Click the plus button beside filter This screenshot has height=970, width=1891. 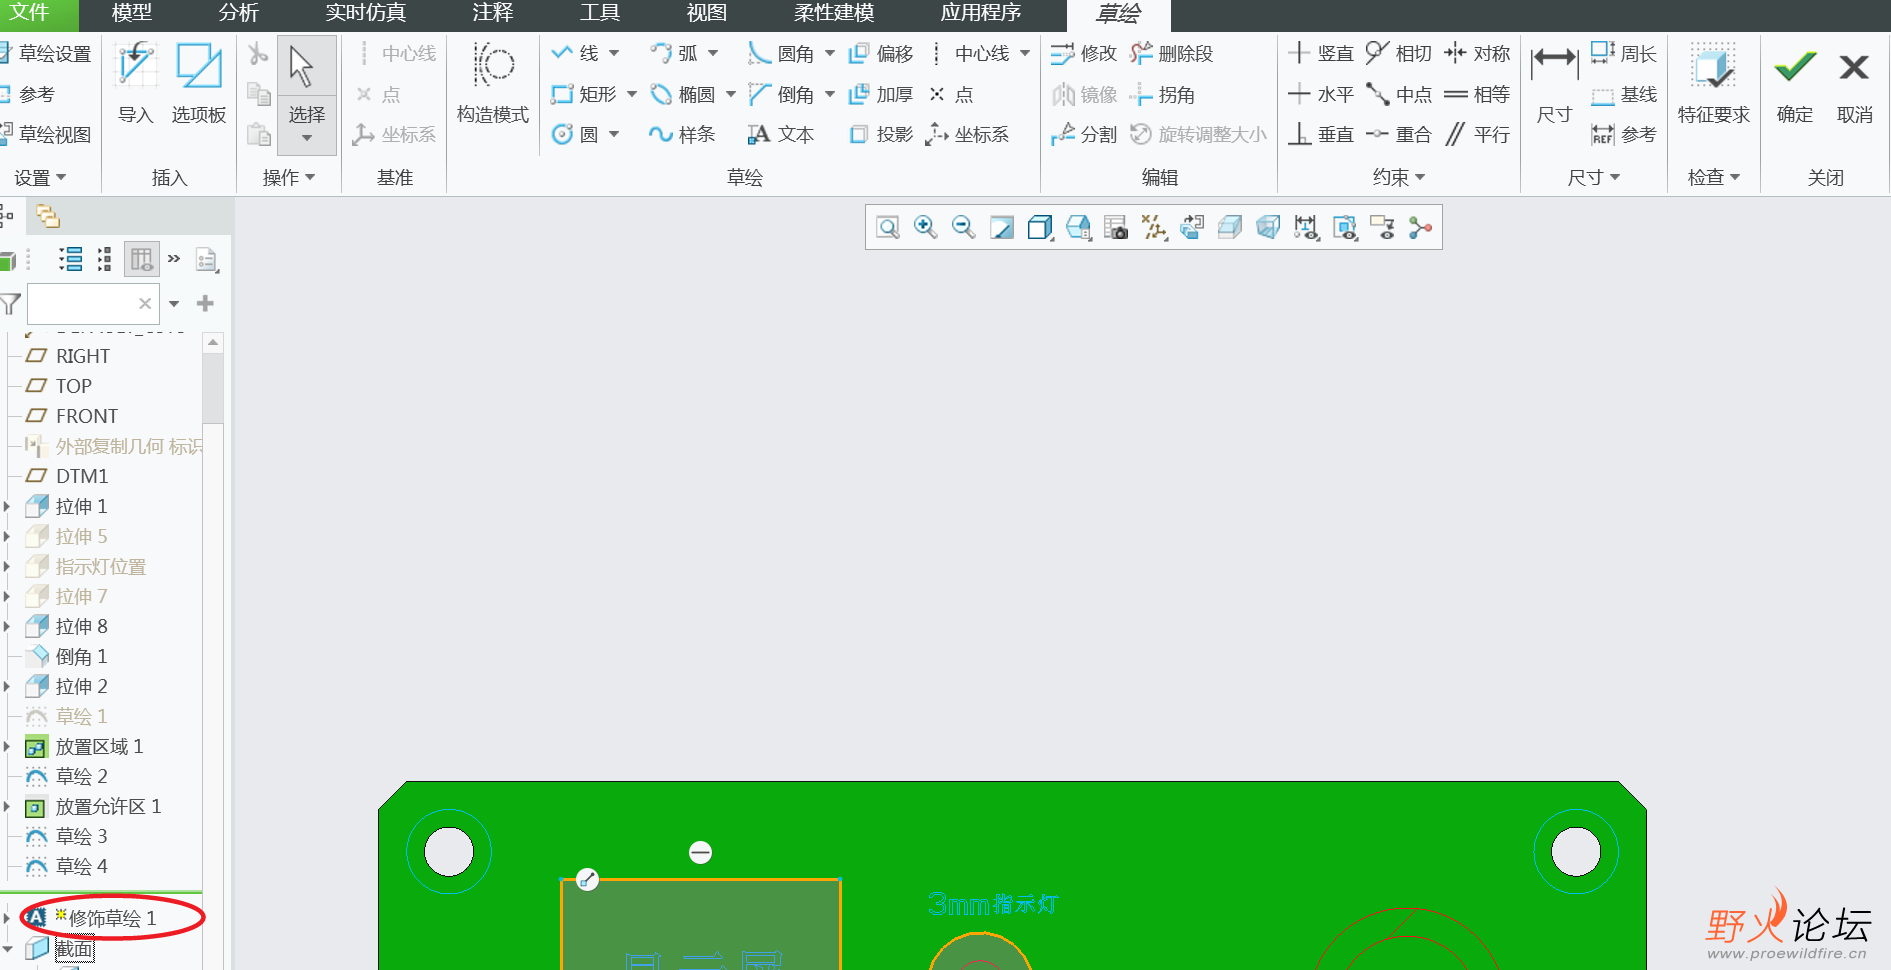[205, 303]
